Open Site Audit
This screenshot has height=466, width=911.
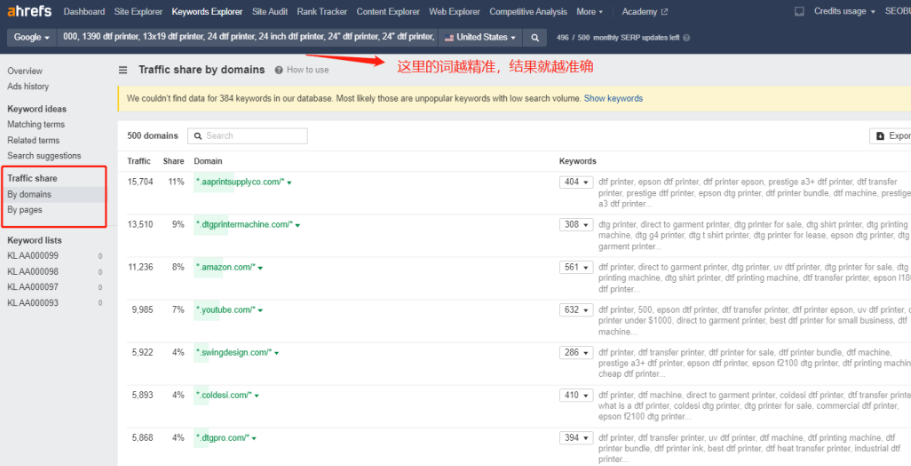click(270, 12)
